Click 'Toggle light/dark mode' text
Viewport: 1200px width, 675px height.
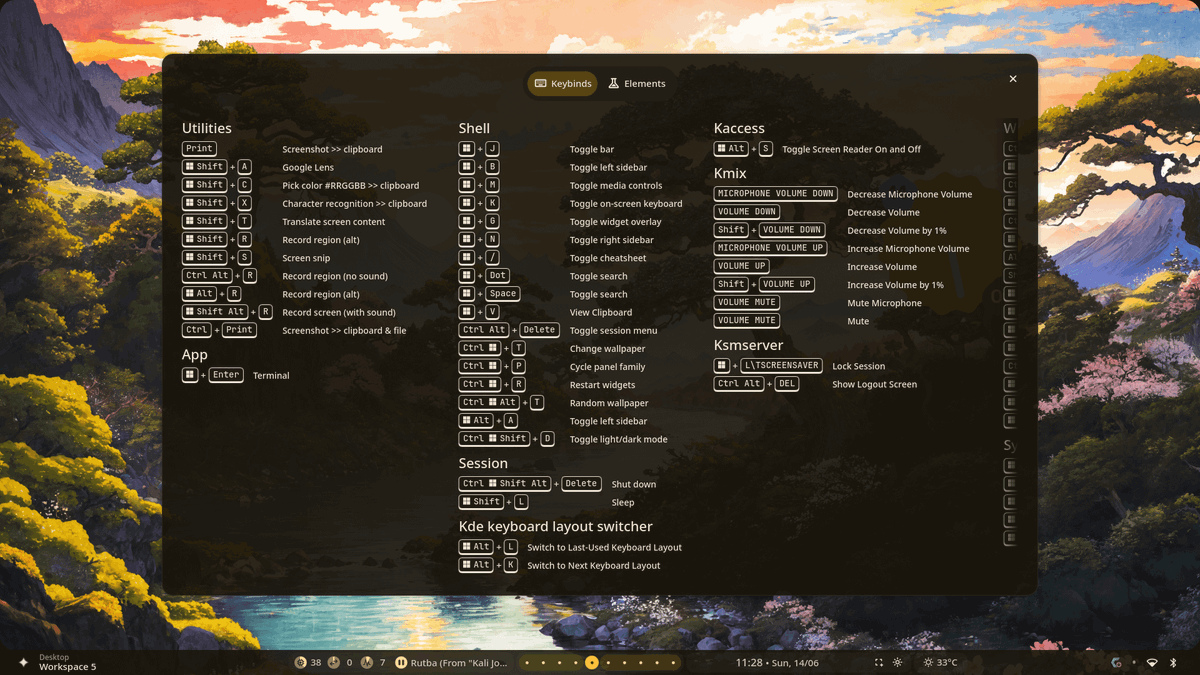click(618, 439)
